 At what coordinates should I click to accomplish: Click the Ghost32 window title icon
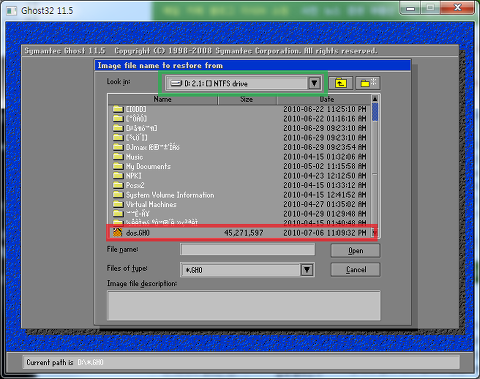pyautogui.click(x=11, y=11)
